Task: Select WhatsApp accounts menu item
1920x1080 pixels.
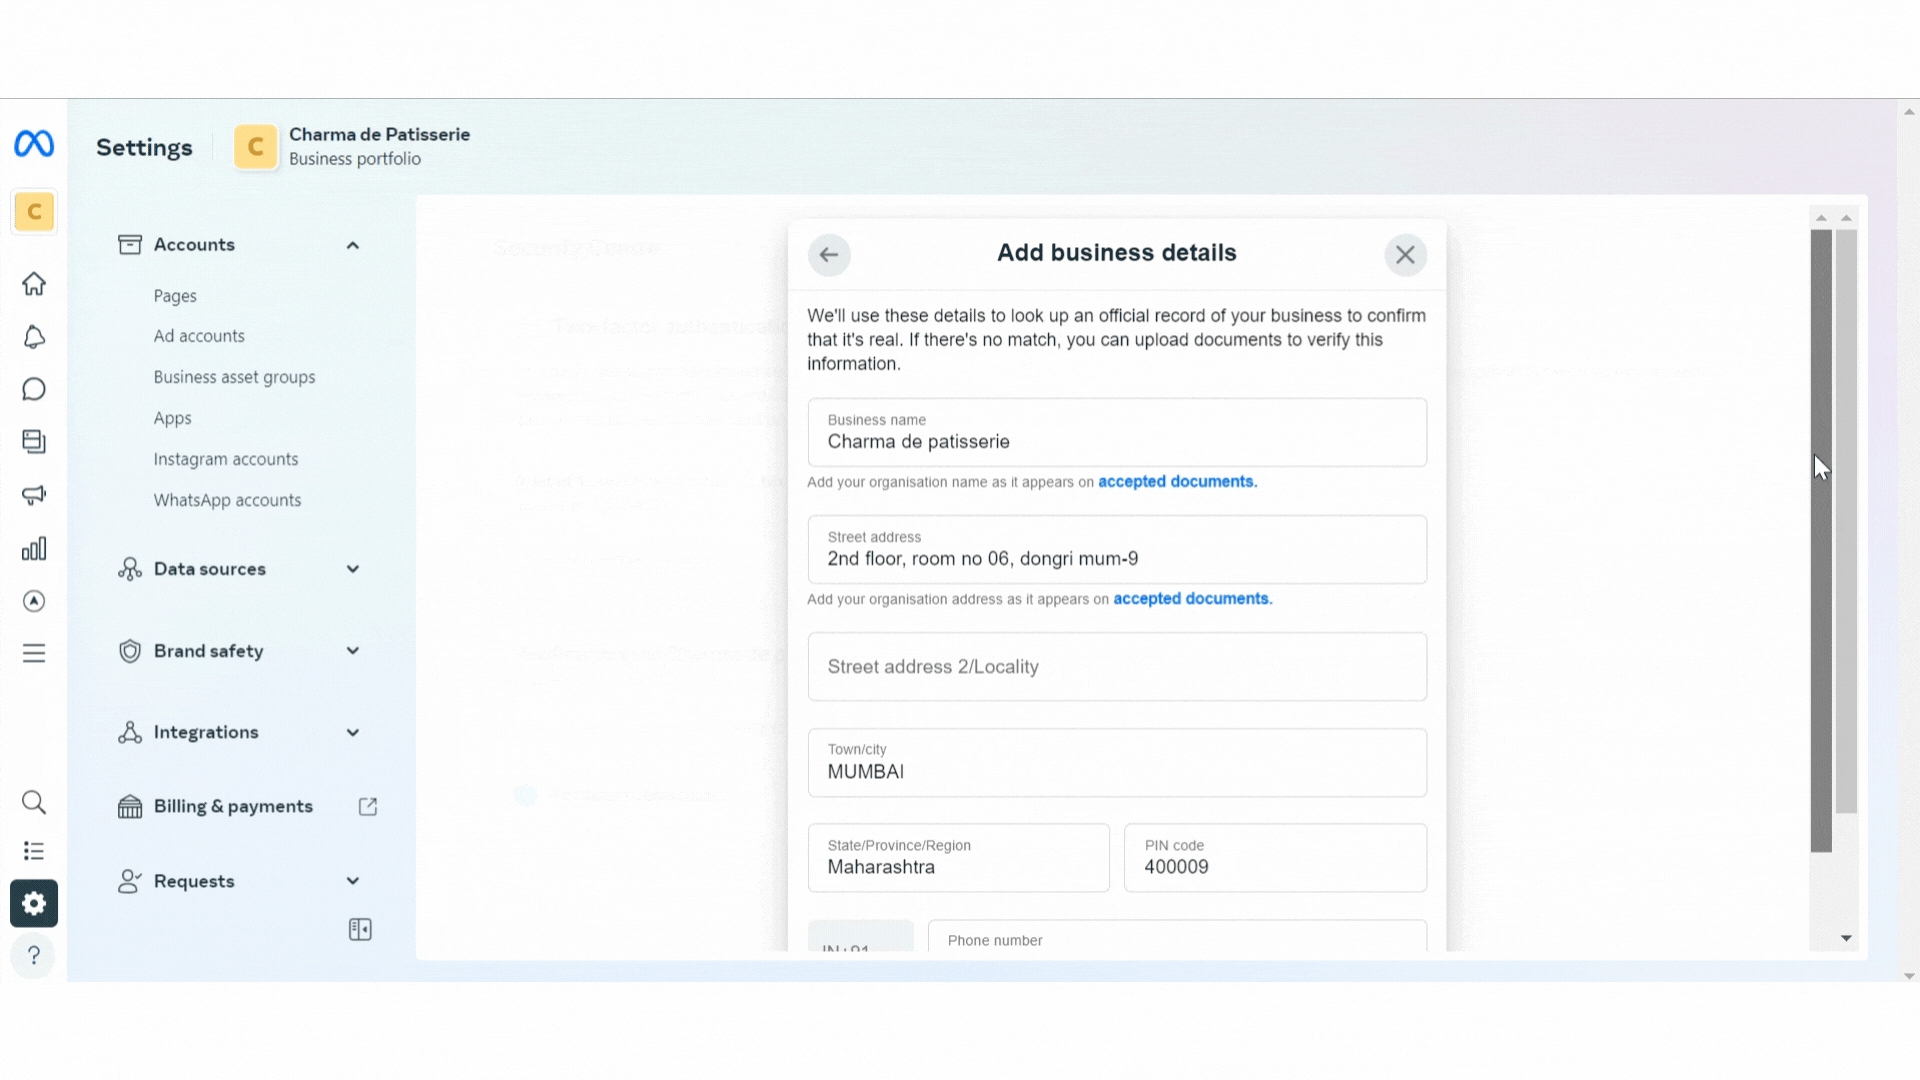Action: [x=227, y=500]
